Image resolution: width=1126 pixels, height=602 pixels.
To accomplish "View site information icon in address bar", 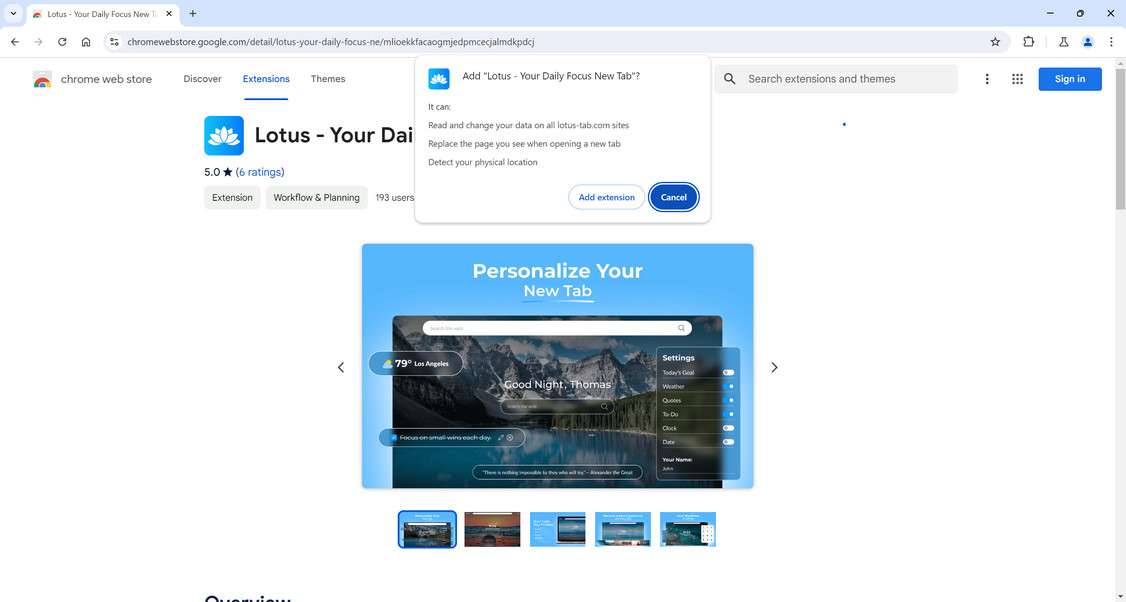I will (x=114, y=42).
